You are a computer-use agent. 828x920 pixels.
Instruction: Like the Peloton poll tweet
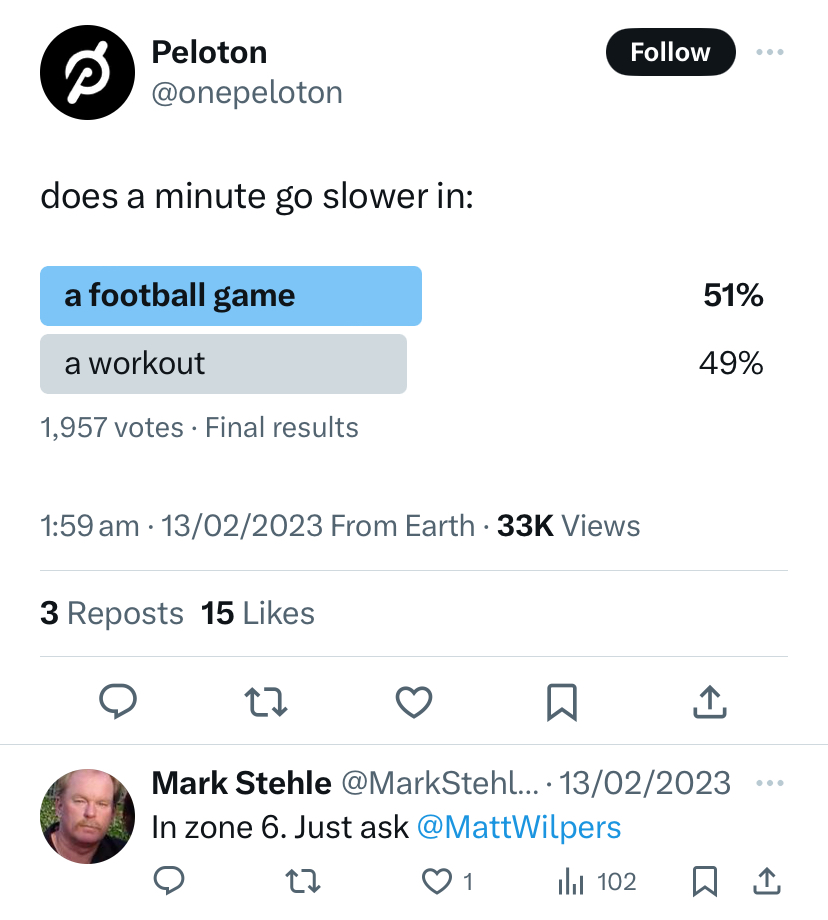(x=413, y=703)
